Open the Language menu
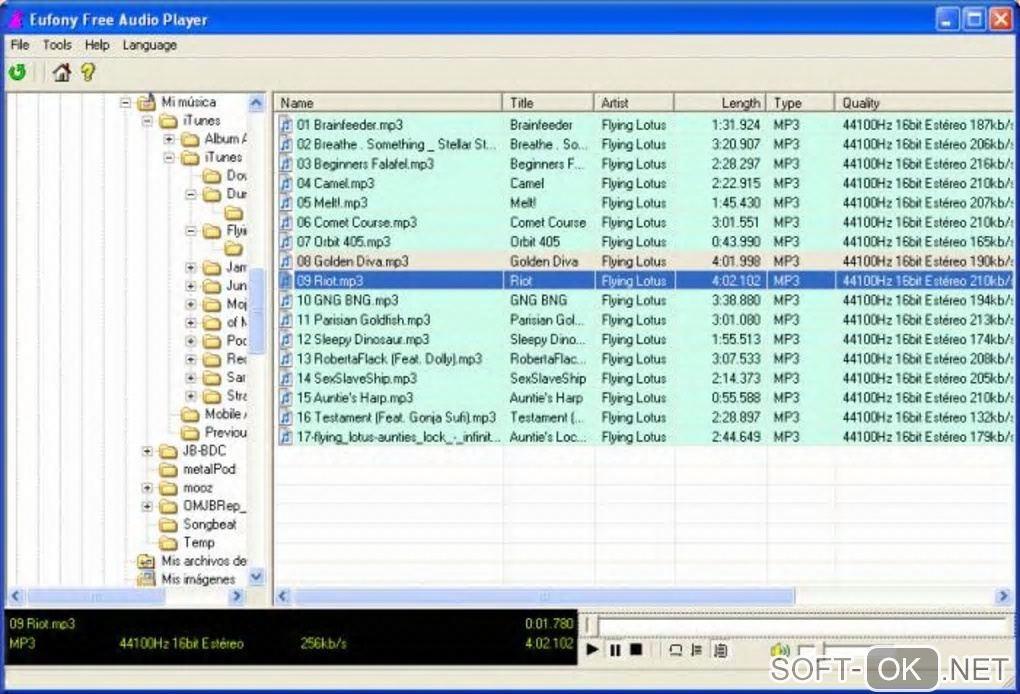 (150, 45)
